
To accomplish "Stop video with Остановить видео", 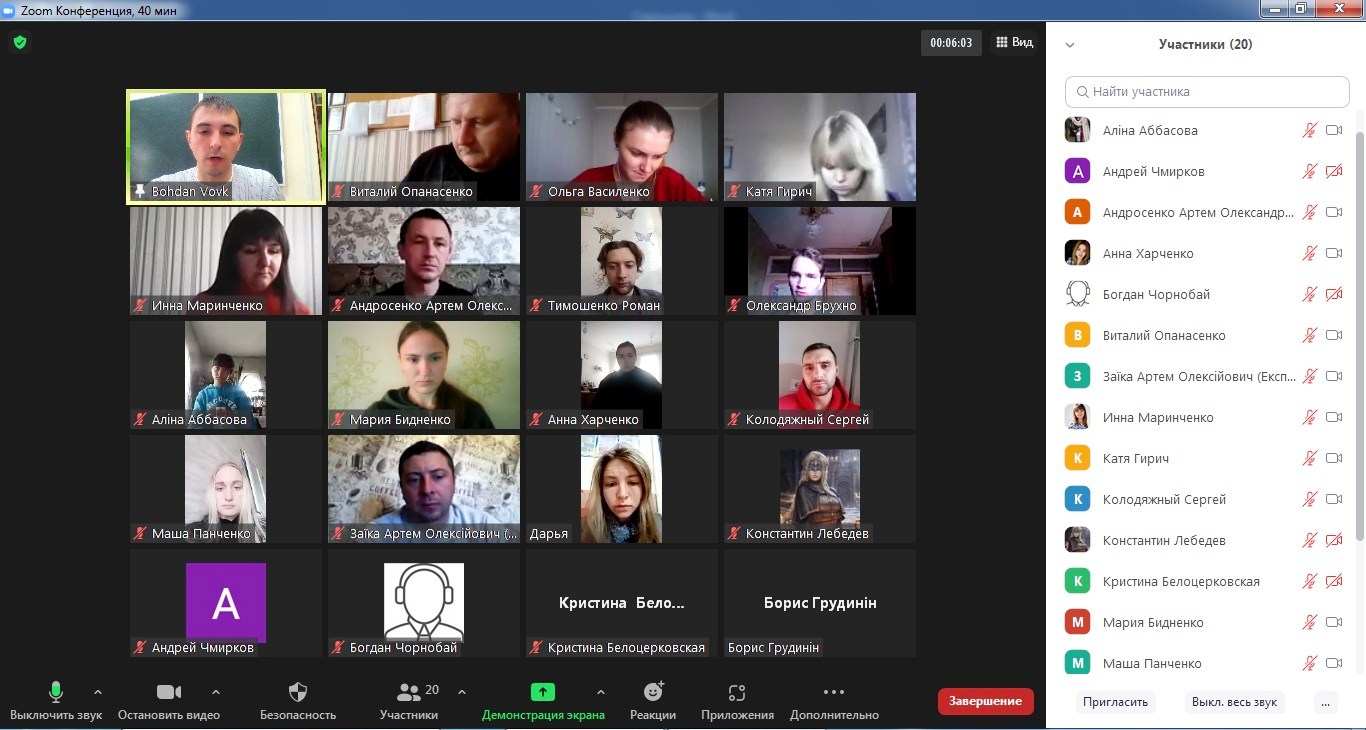I will (x=169, y=692).
